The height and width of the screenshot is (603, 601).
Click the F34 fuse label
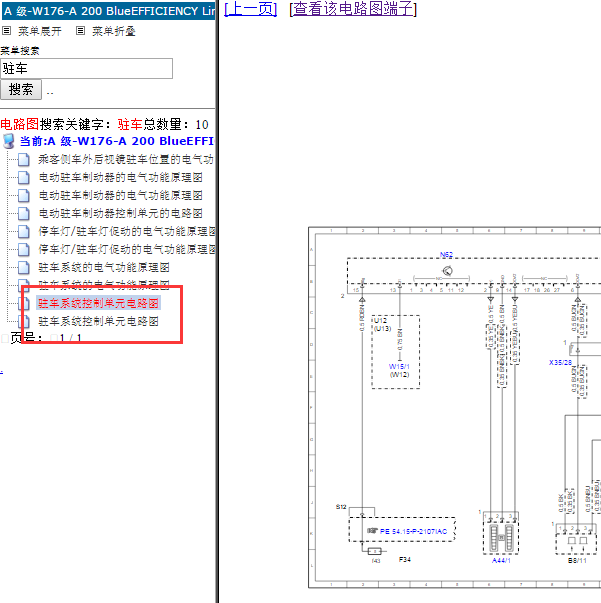tap(405, 560)
